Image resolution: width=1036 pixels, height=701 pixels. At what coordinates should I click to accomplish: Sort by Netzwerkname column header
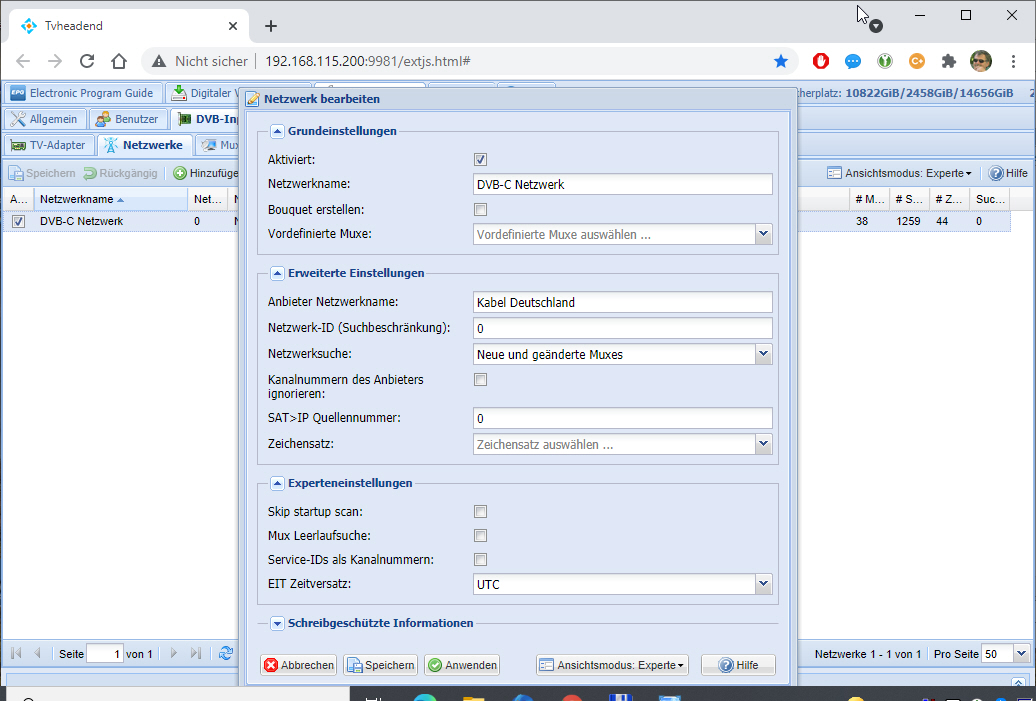(x=110, y=200)
